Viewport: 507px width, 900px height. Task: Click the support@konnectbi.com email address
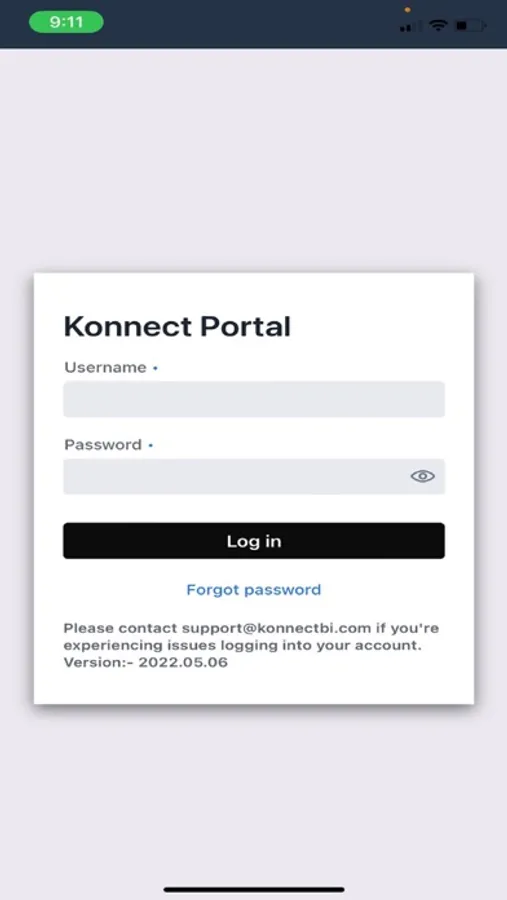[276, 628]
